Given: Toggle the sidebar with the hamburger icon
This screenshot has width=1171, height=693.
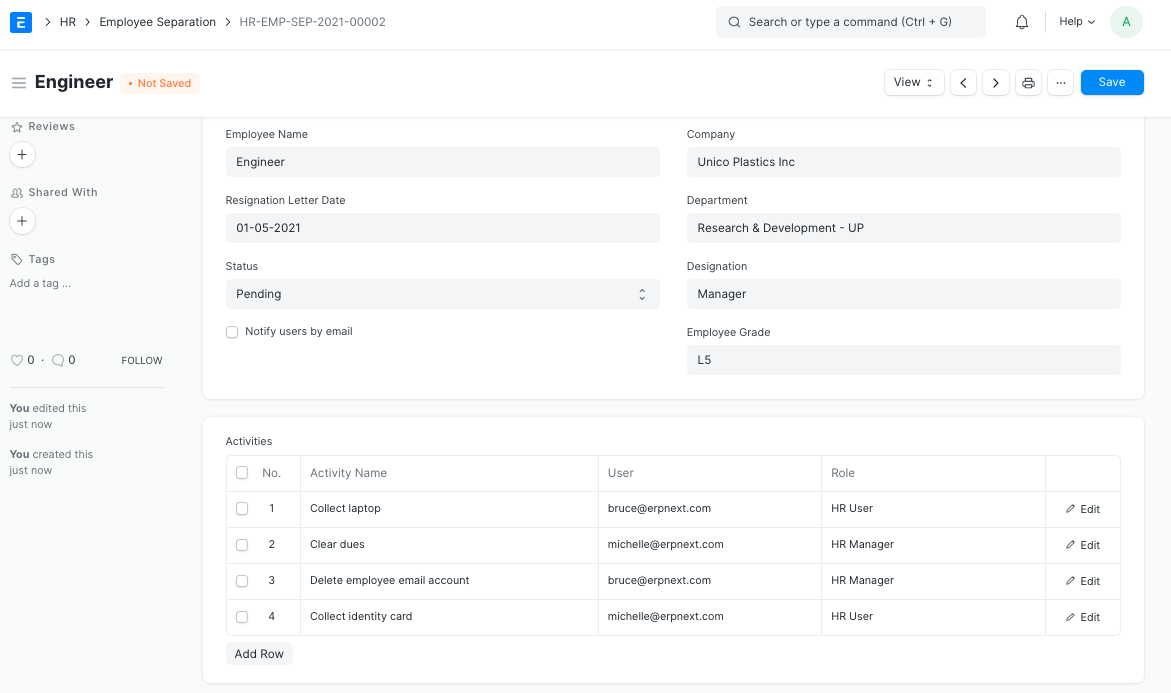Looking at the screenshot, I should tap(18, 82).
